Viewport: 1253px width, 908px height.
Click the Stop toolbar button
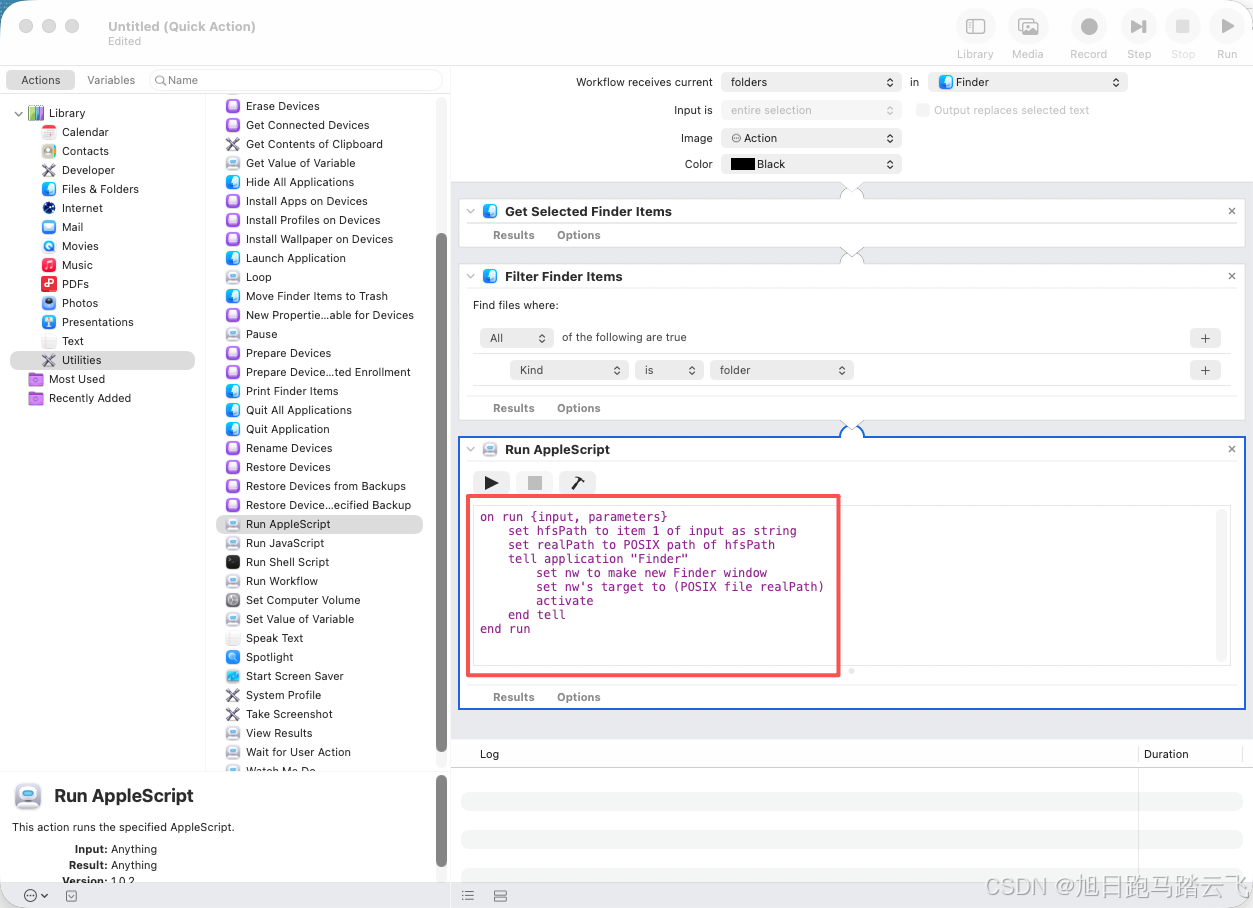pyautogui.click(x=1183, y=27)
